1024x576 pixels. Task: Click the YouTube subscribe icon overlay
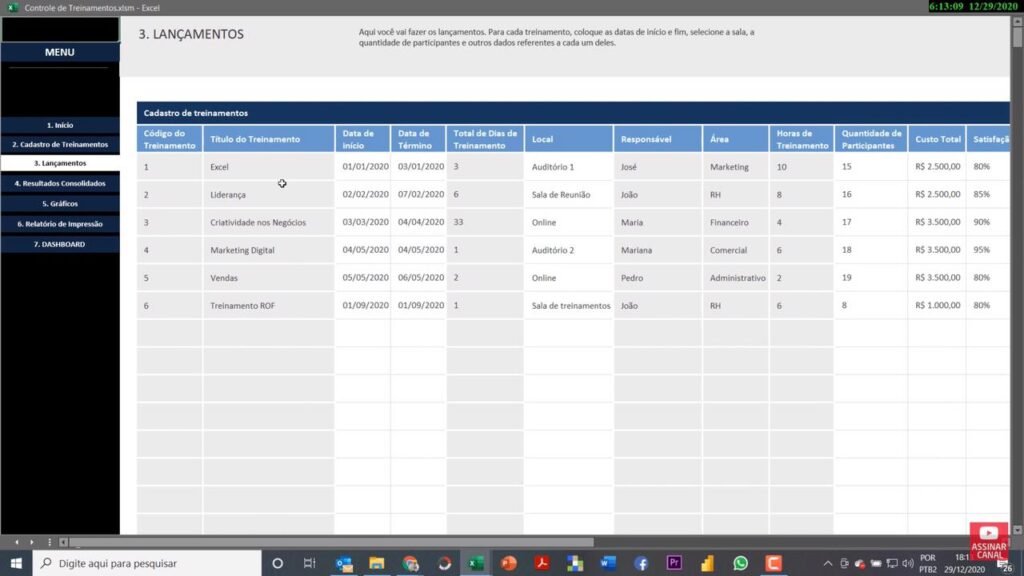(x=989, y=541)
